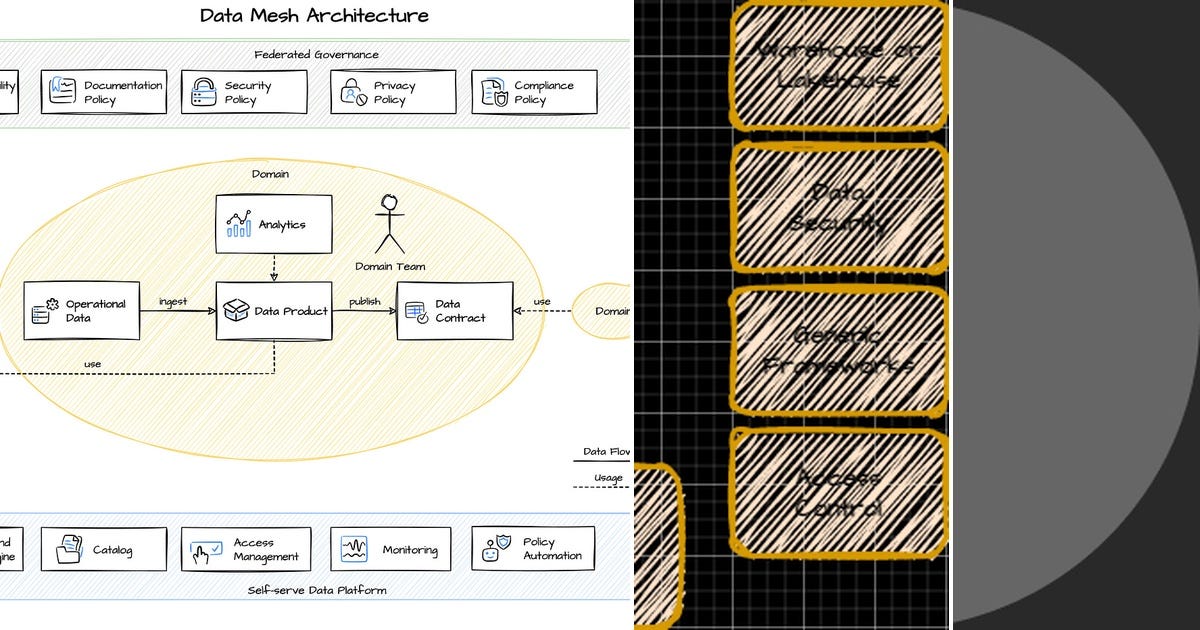Click the Warehouse & Lakehouse hatched node

pyautogui.click(x=840, y=62)
